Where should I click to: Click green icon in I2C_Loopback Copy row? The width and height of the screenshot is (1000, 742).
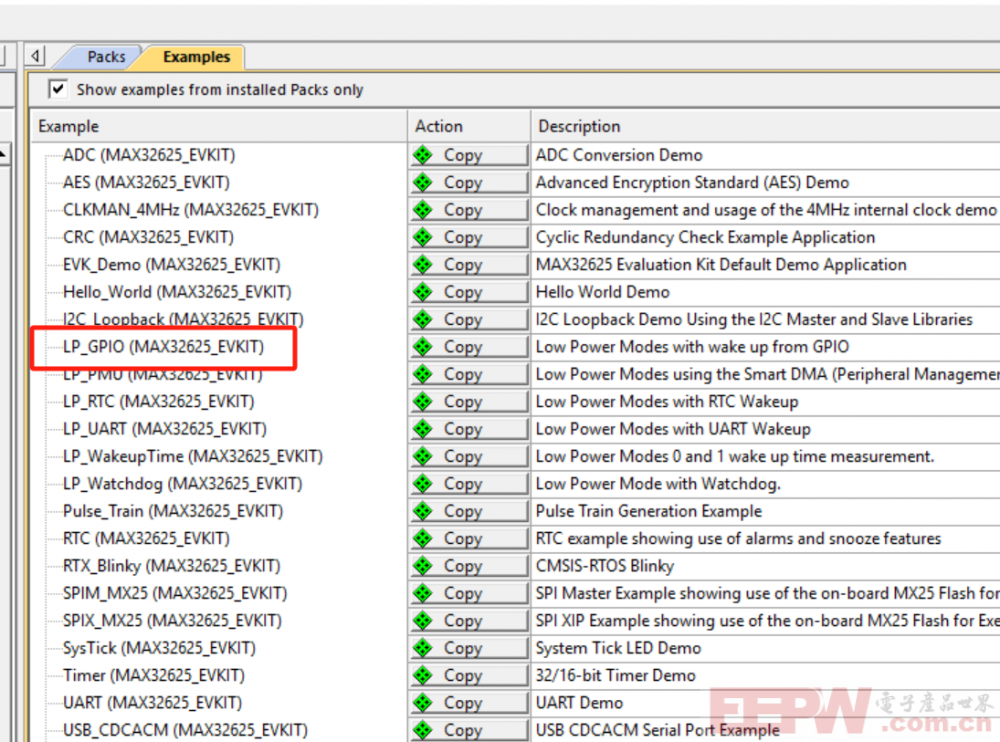(x=422, y=319)
